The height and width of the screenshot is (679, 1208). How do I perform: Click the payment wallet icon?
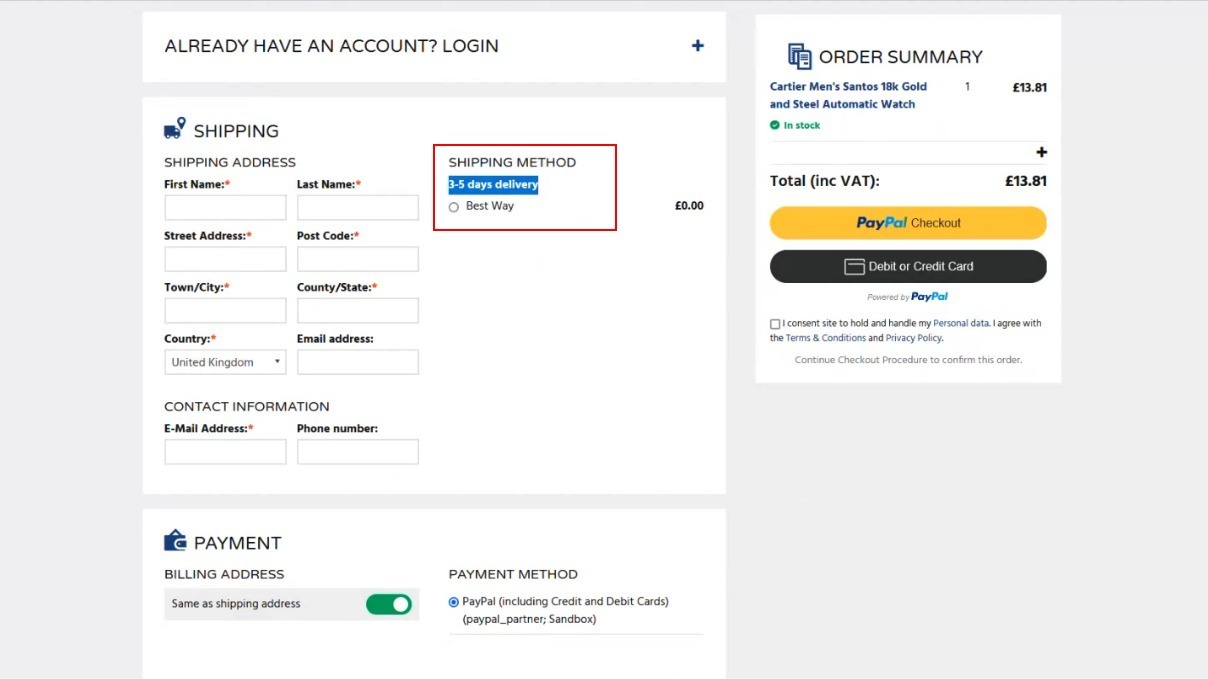[x=175, y=540]
